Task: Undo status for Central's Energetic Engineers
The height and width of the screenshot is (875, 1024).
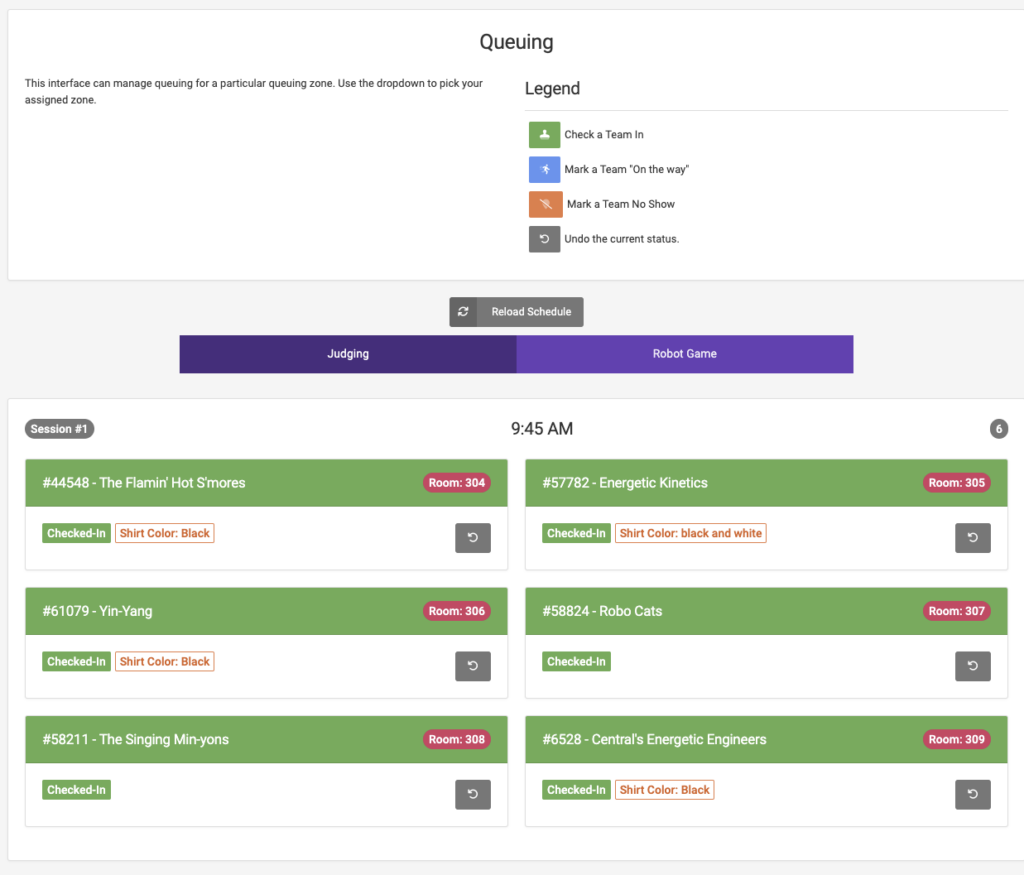Action: pos(973,794)
